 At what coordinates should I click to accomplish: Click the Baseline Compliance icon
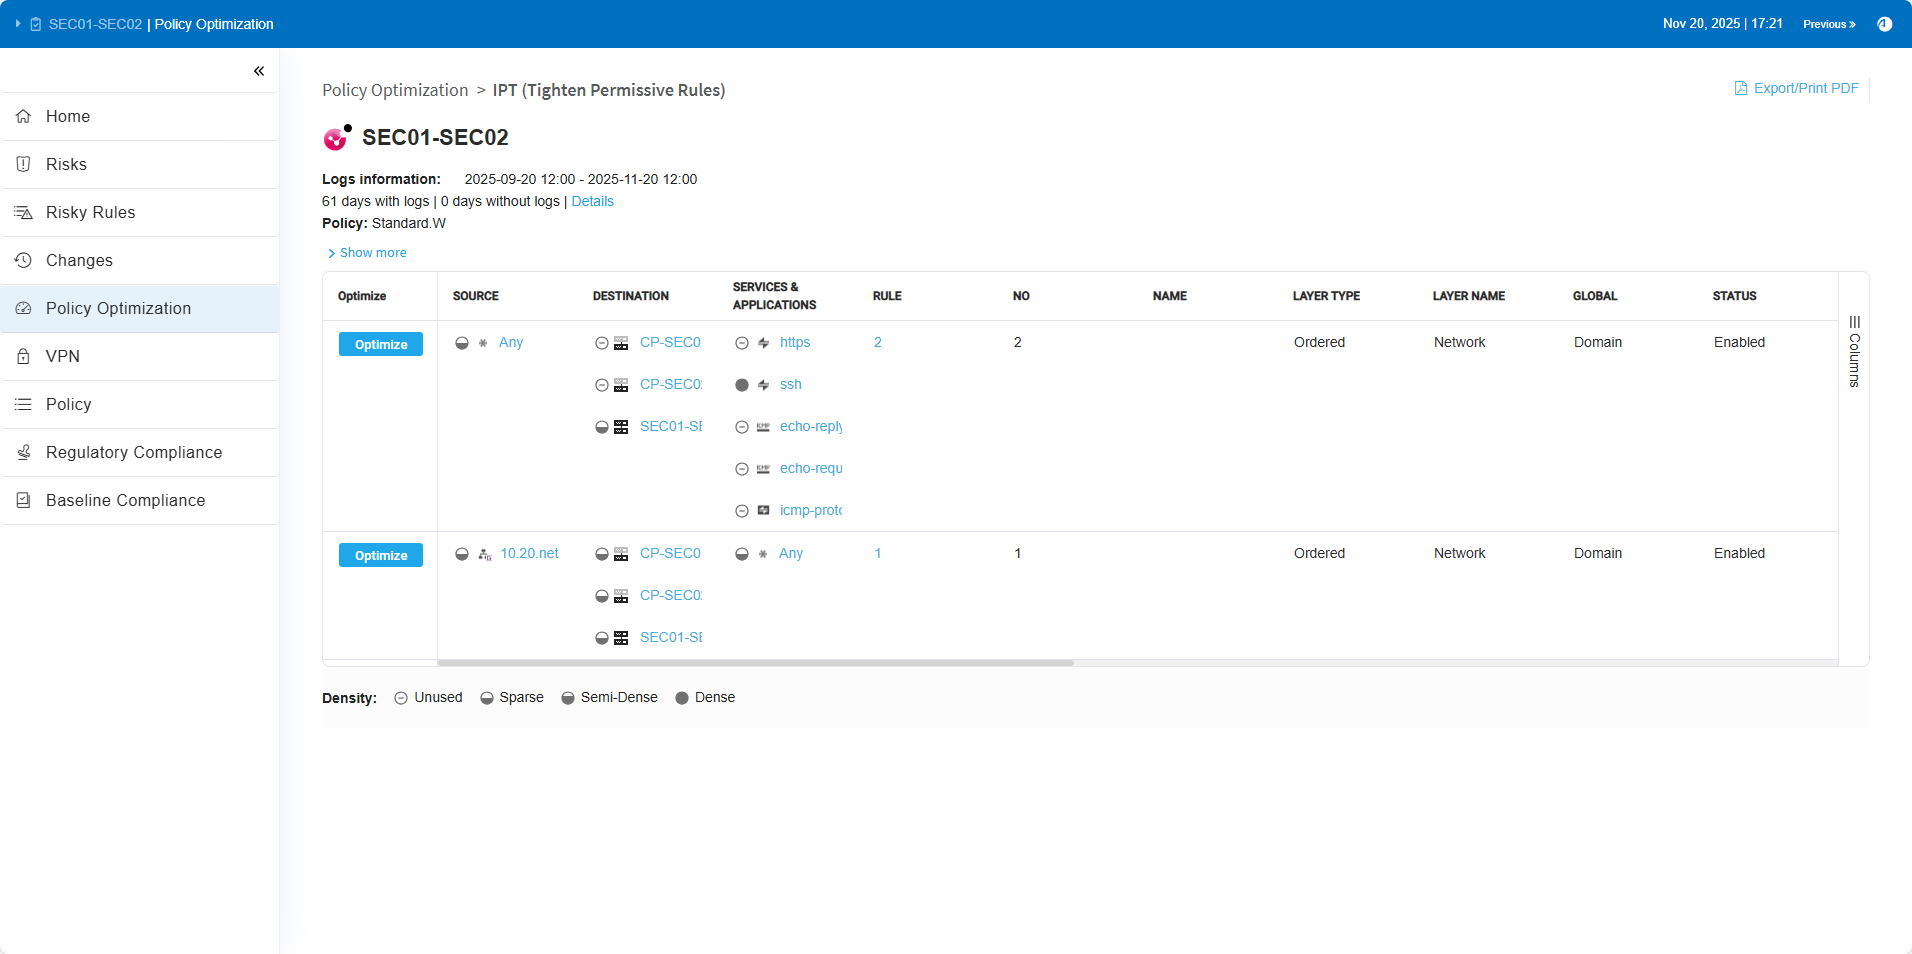(24, 500)
